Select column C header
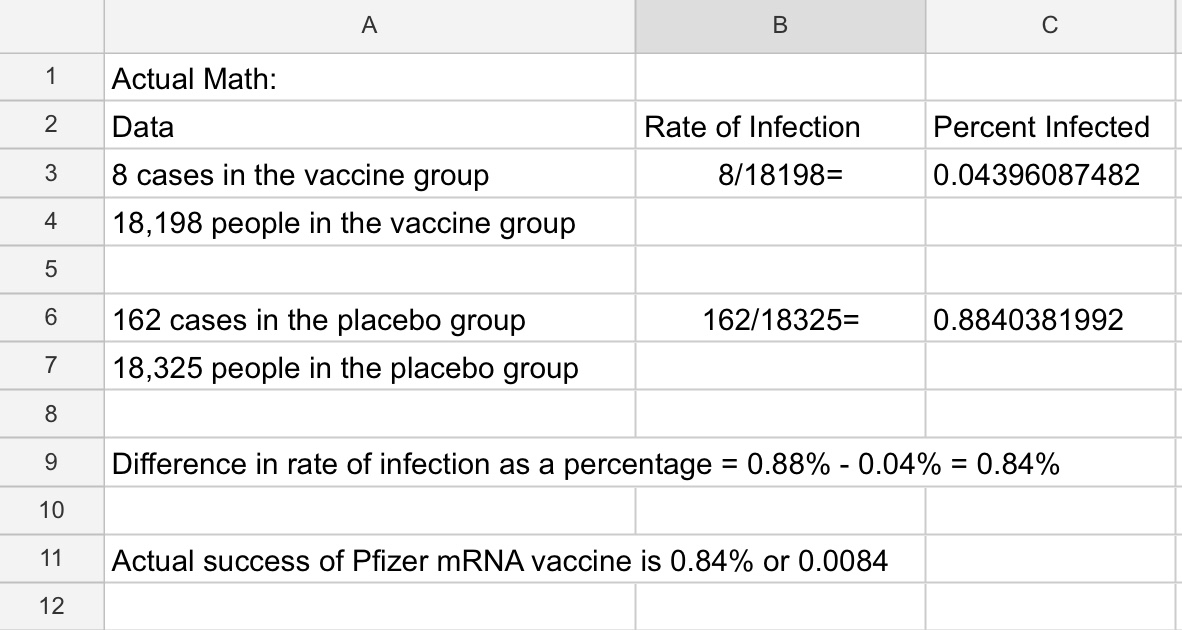Viewport: 1182px width, 630px height. tap(1048, 27)
